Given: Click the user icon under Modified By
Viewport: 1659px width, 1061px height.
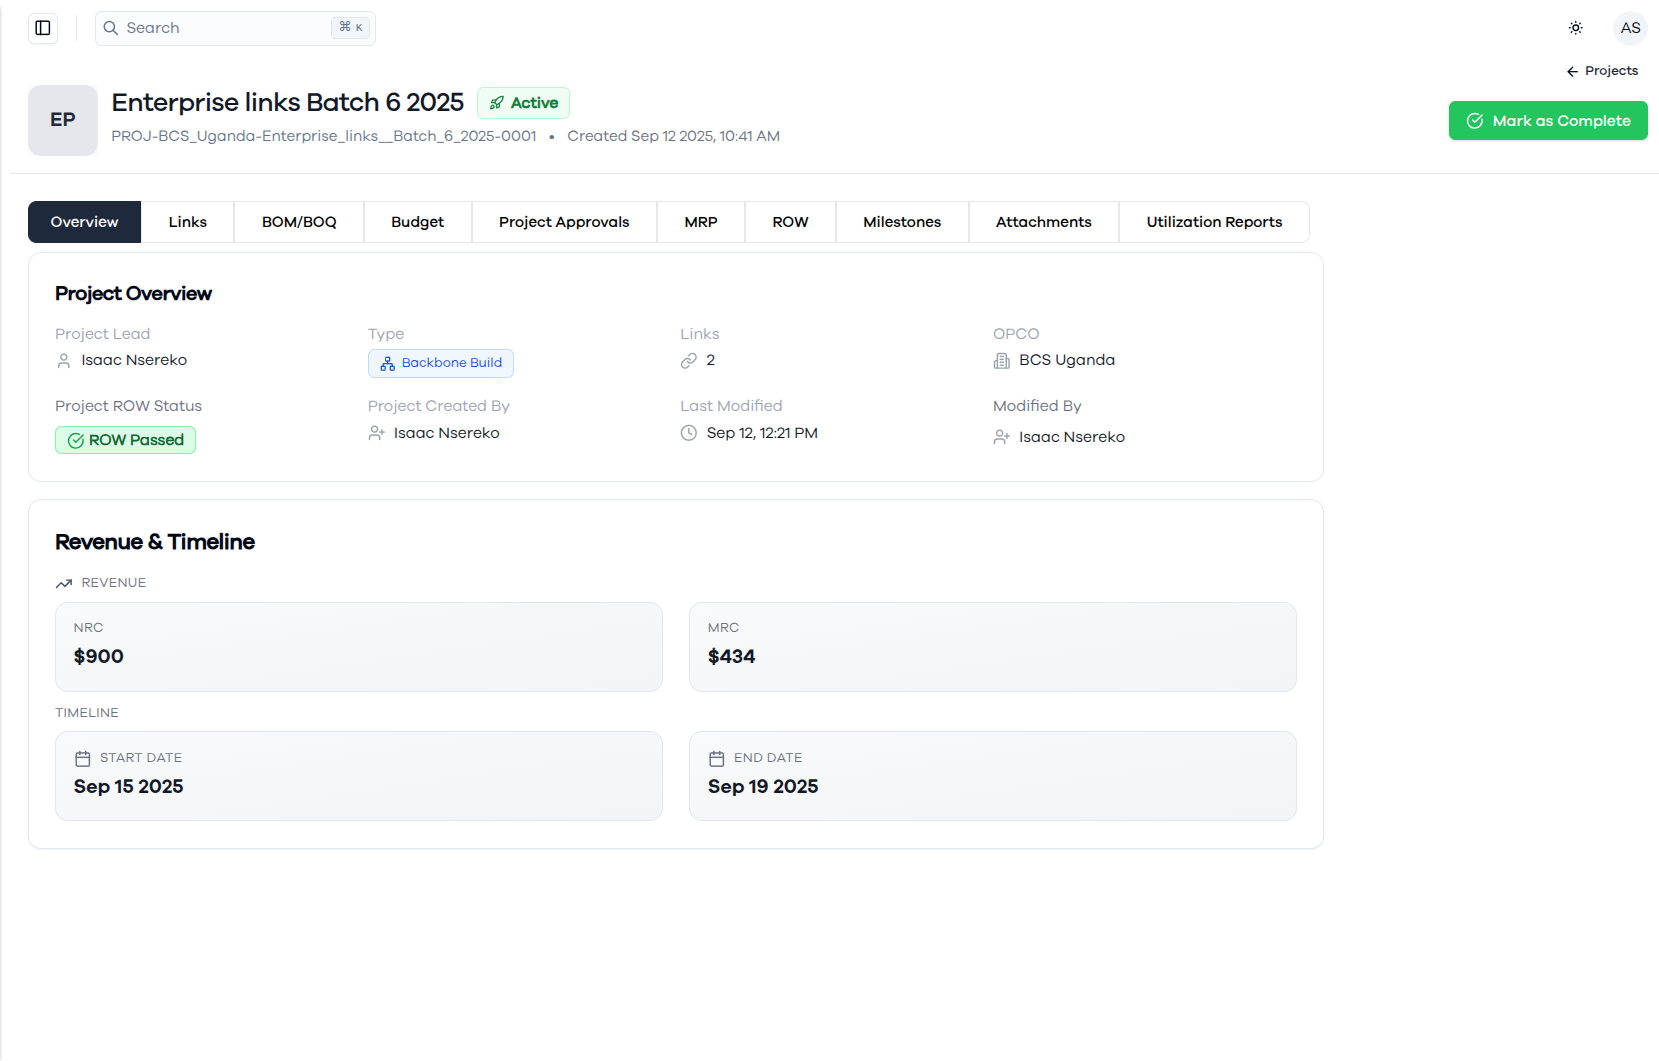Looking at the screenshot, I should [1001, 437].
